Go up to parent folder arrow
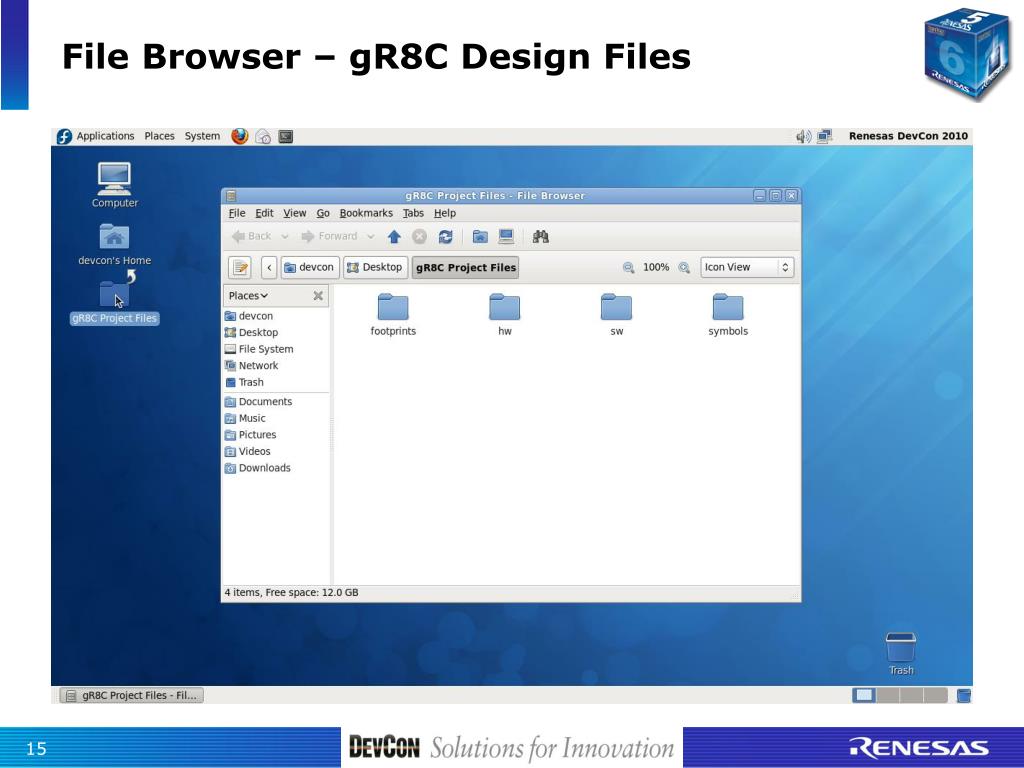 point(394,236)
